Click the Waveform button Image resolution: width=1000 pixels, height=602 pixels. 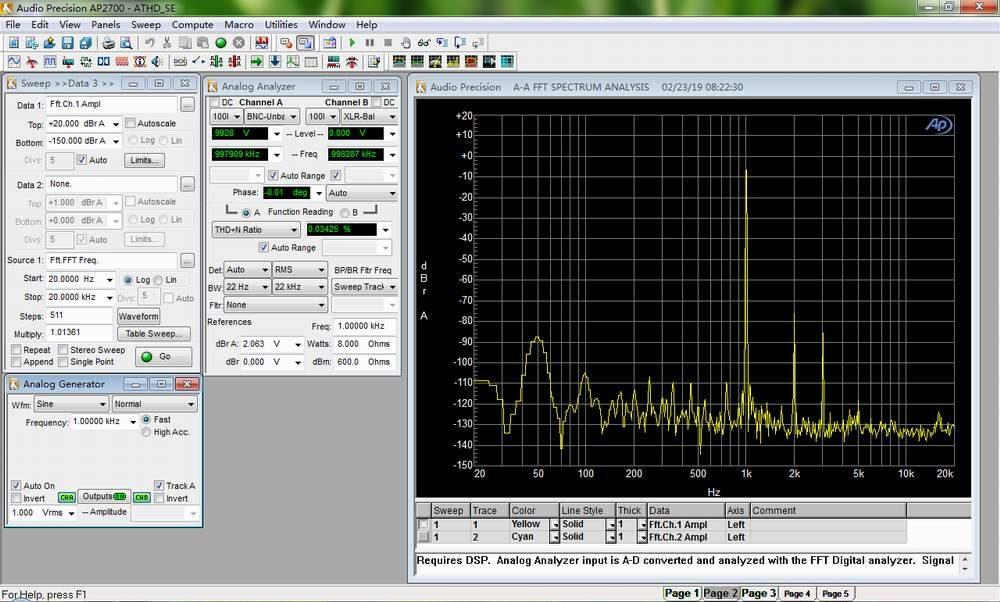(138, 316)
